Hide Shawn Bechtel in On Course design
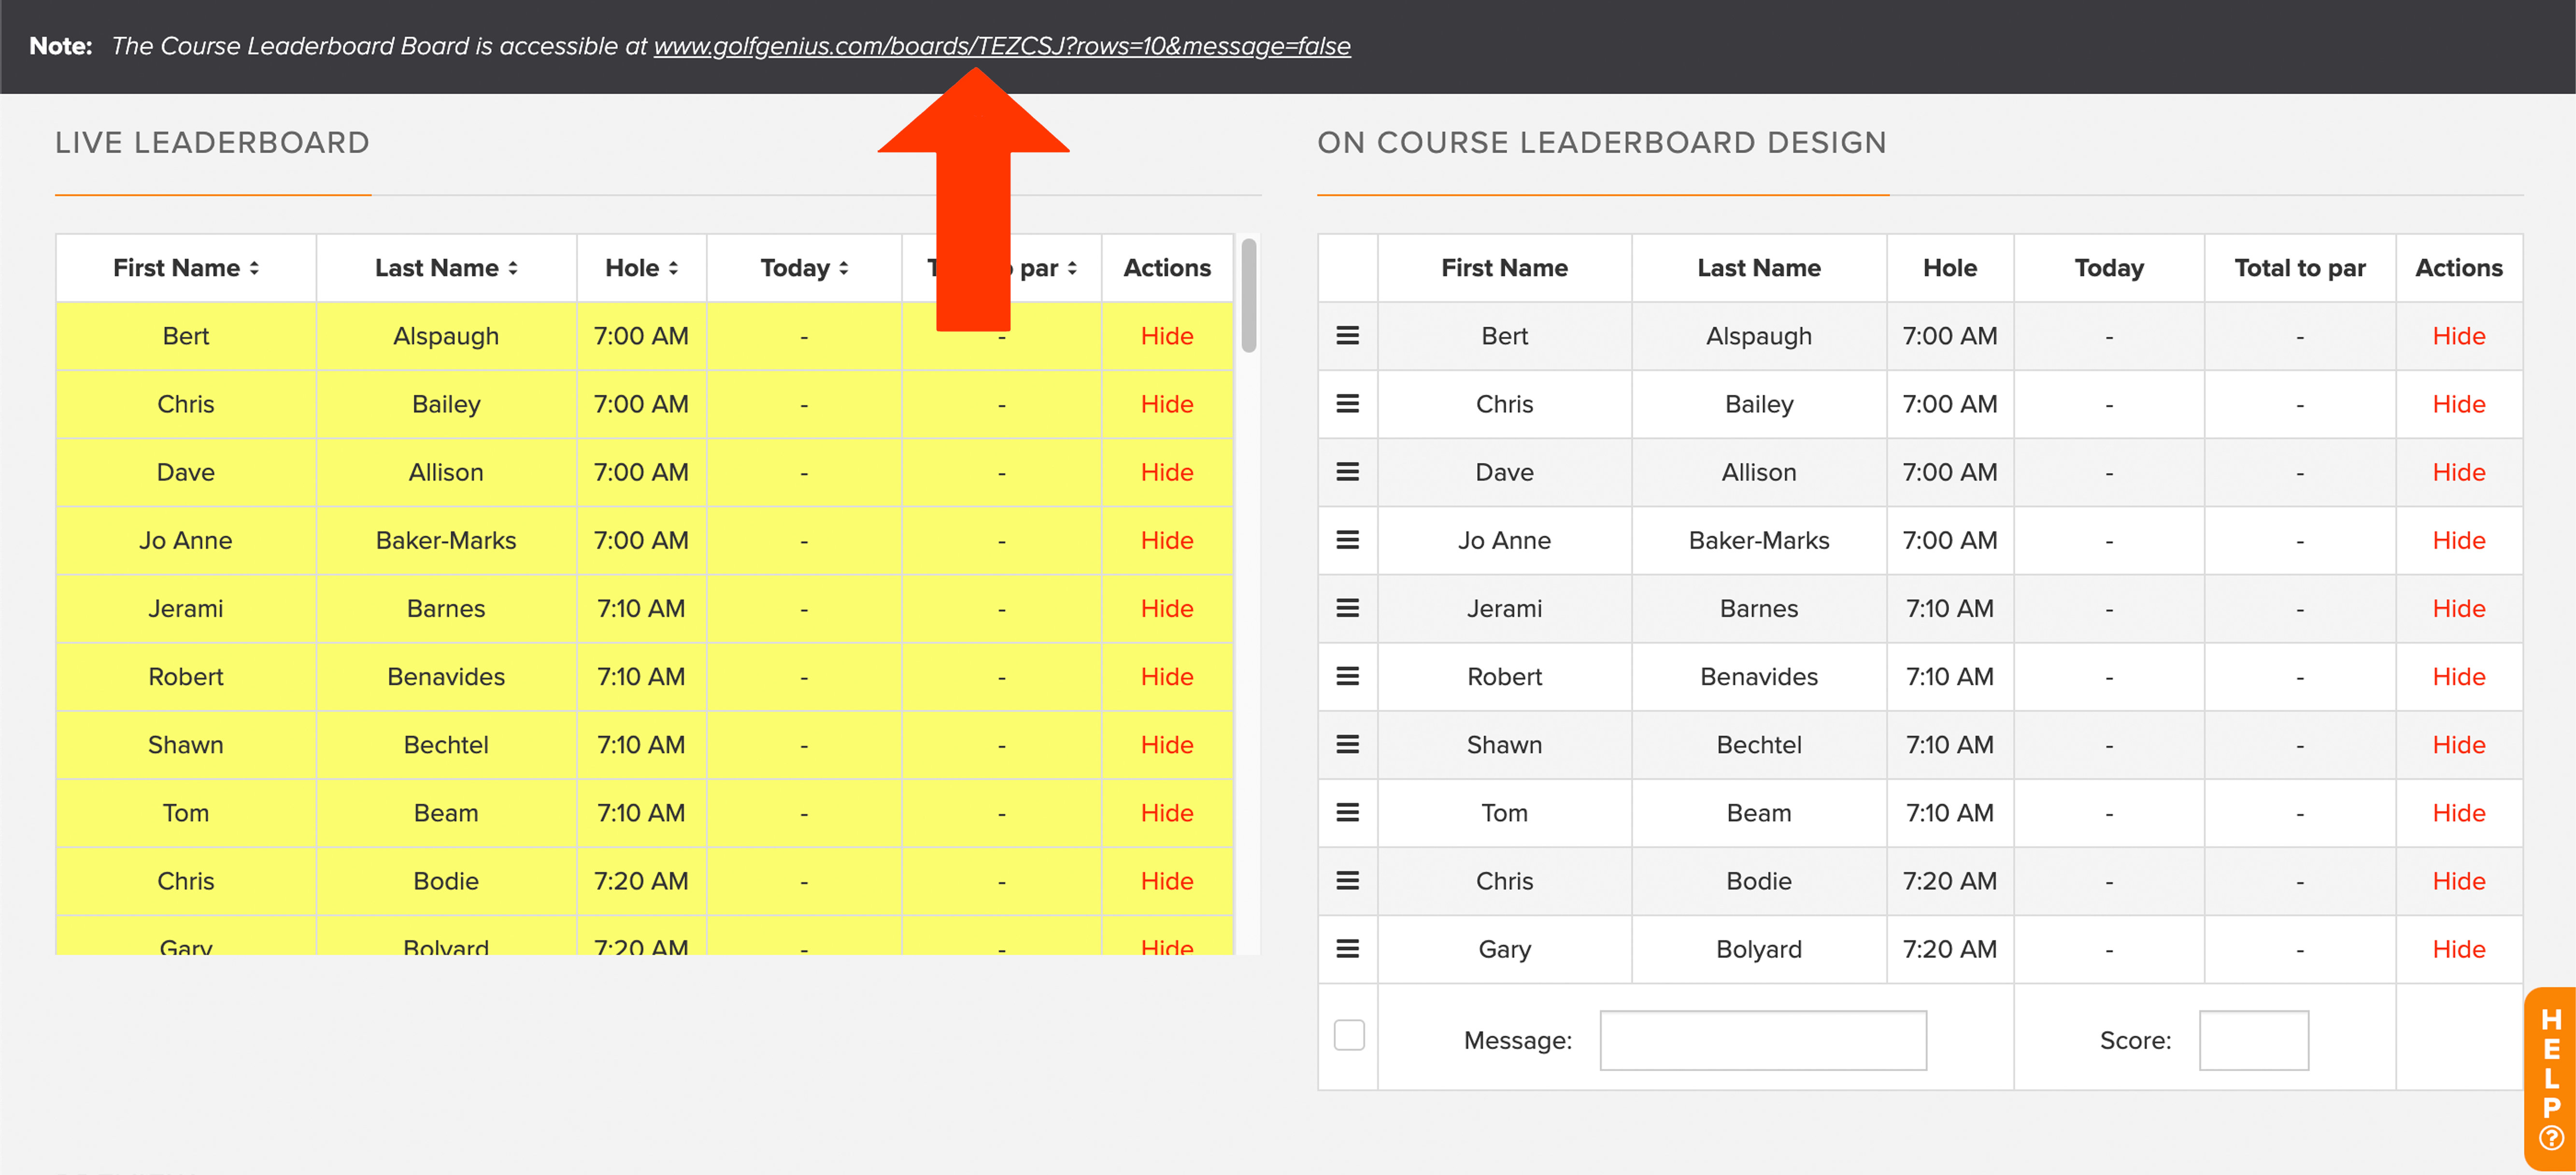 point(2459,744)
